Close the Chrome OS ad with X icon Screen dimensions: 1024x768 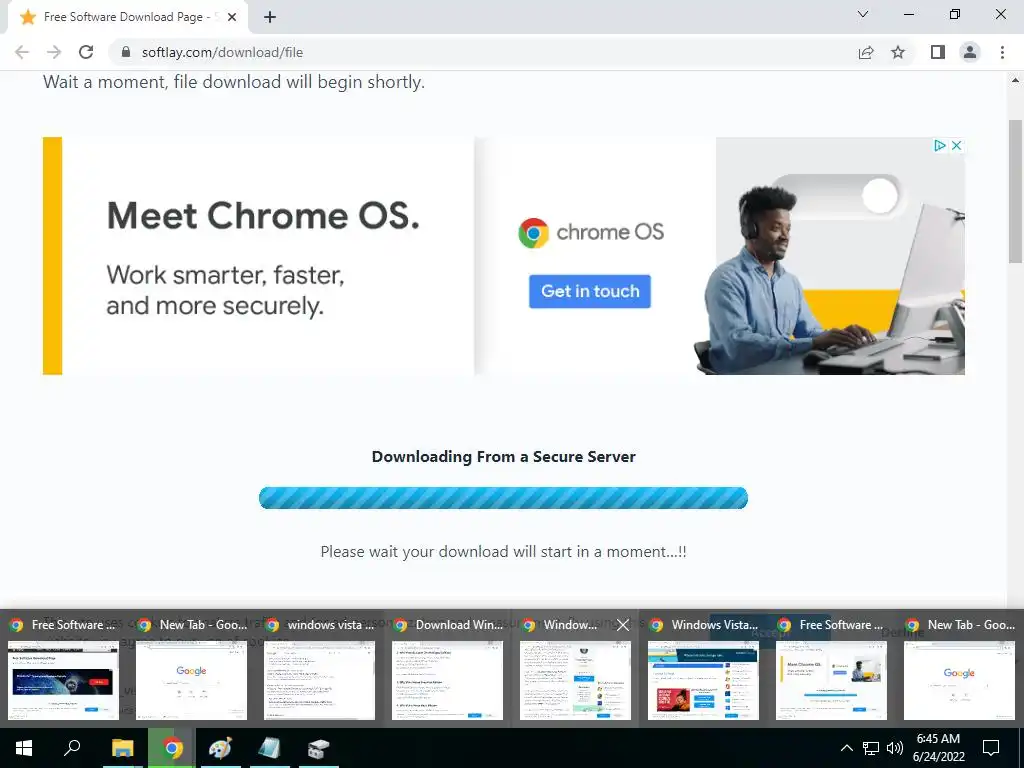tap(956, 145)
